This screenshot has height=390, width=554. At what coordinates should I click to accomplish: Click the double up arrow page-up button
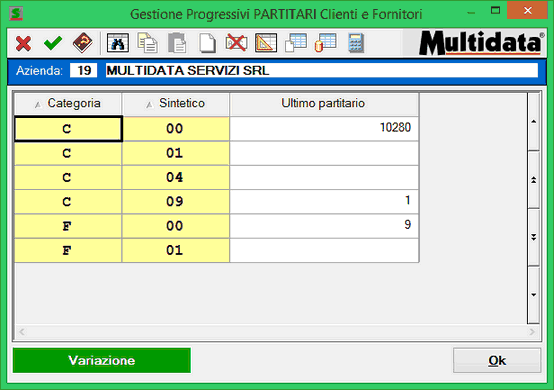pos(534,180)
